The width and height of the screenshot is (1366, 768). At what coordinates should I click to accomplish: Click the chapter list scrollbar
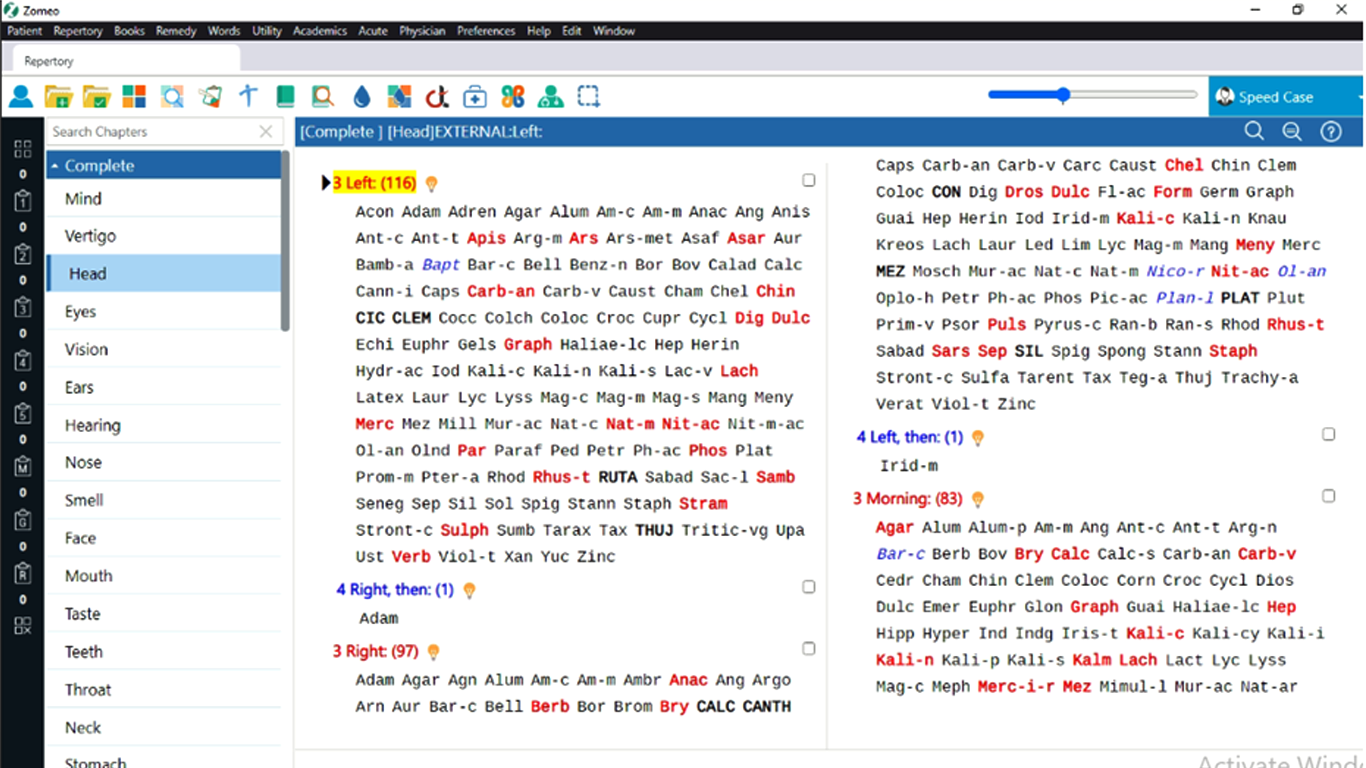285,241
